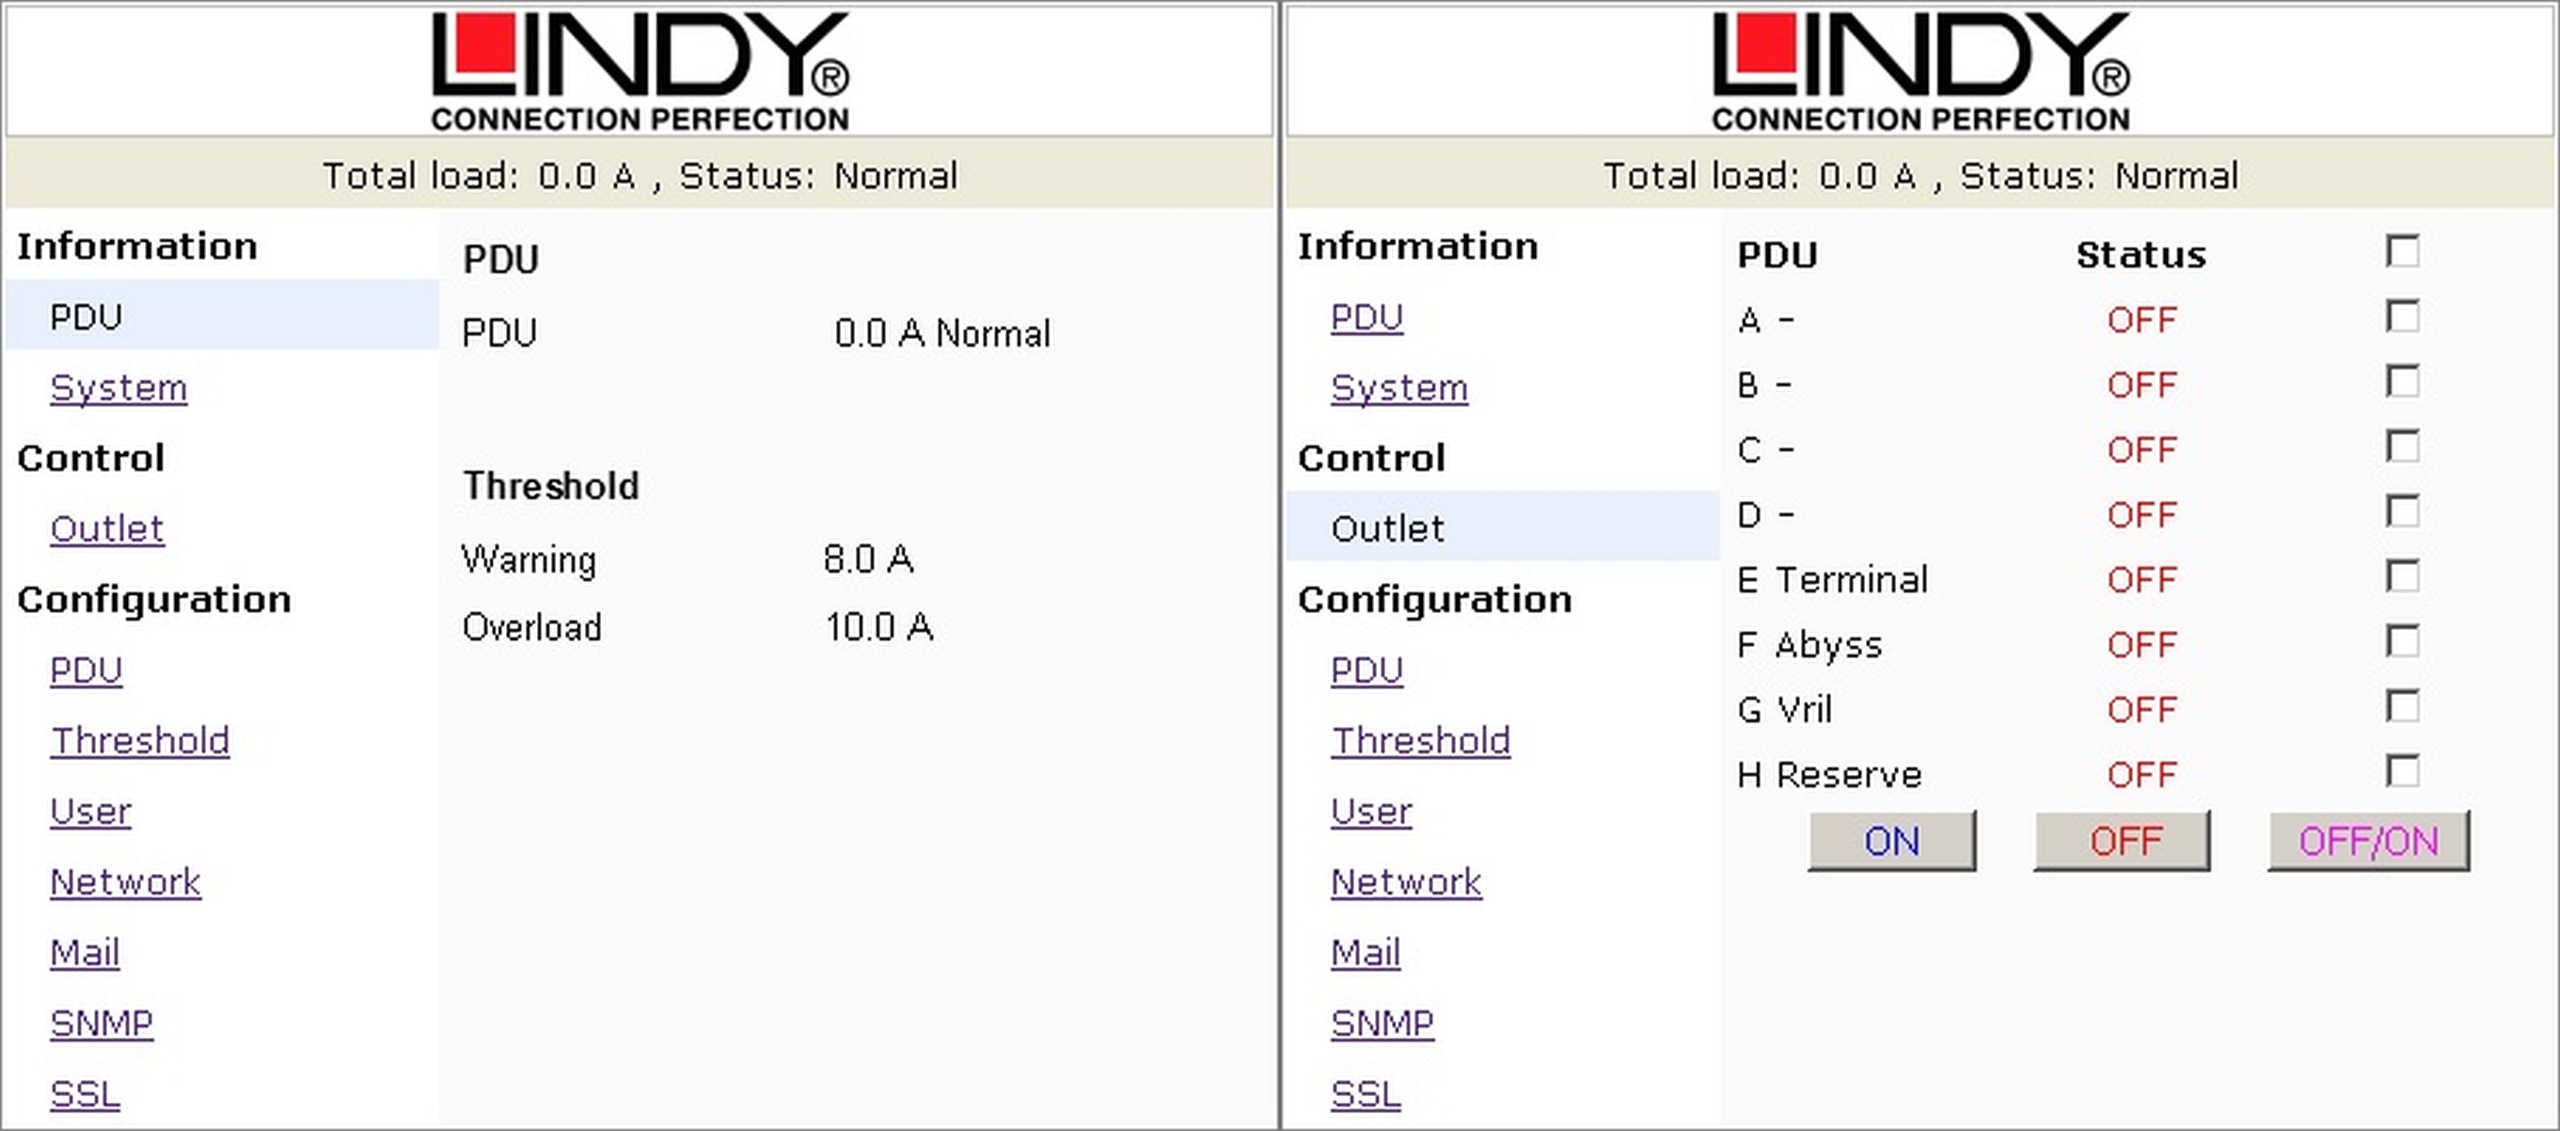Select the highlighted PDU item under Information

point(222,315)
